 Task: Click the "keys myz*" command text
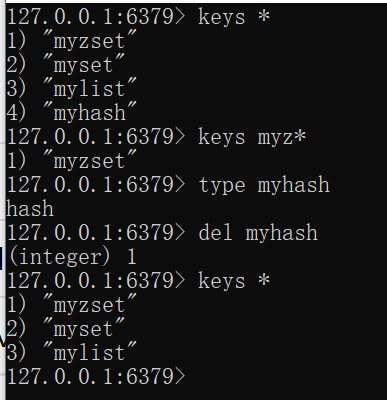tap(252, 137)
